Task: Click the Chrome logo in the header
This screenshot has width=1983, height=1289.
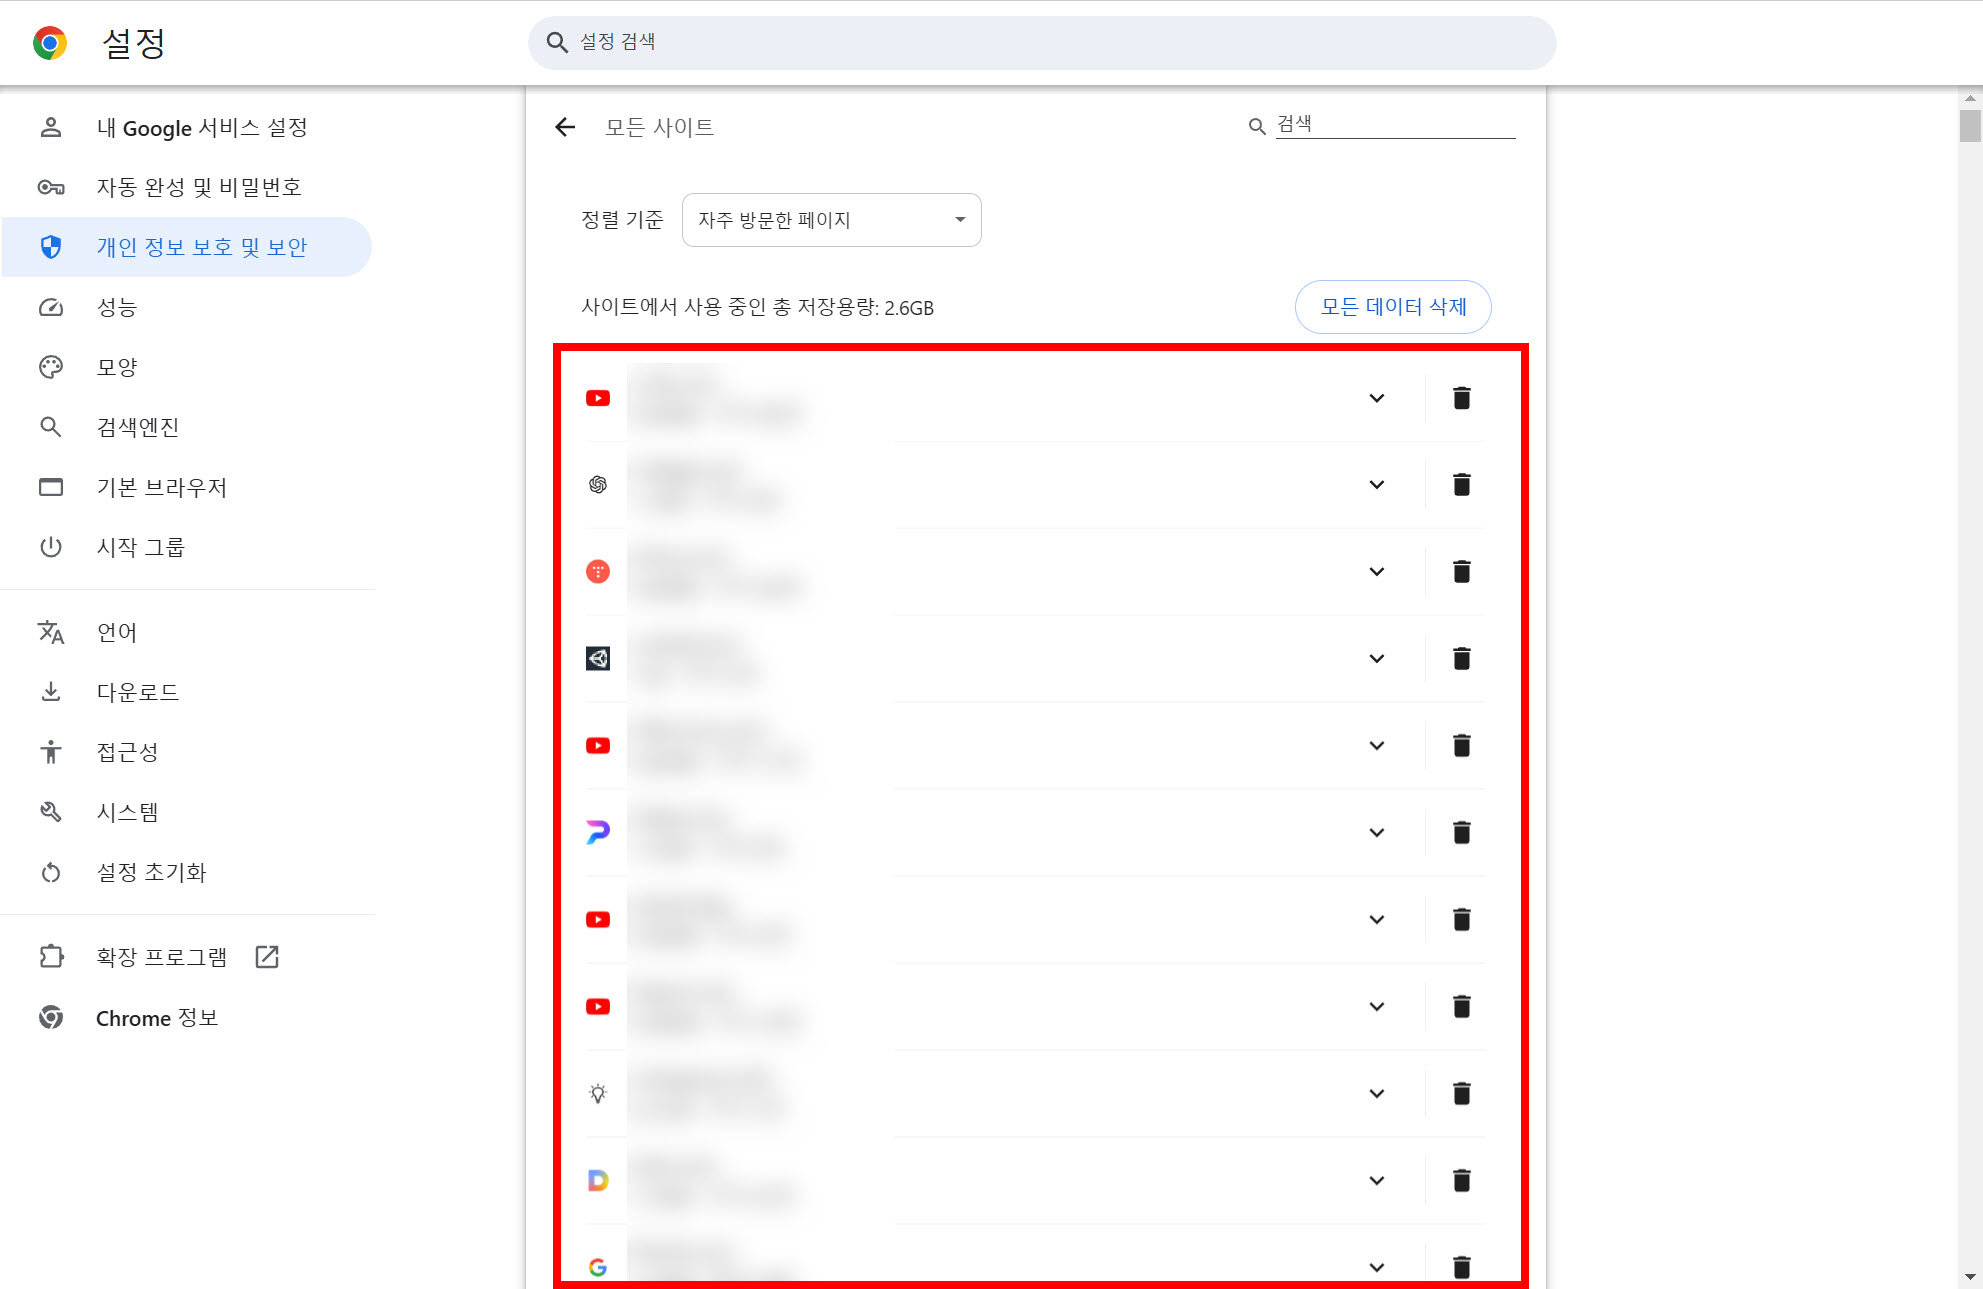Action: (50, 43)
